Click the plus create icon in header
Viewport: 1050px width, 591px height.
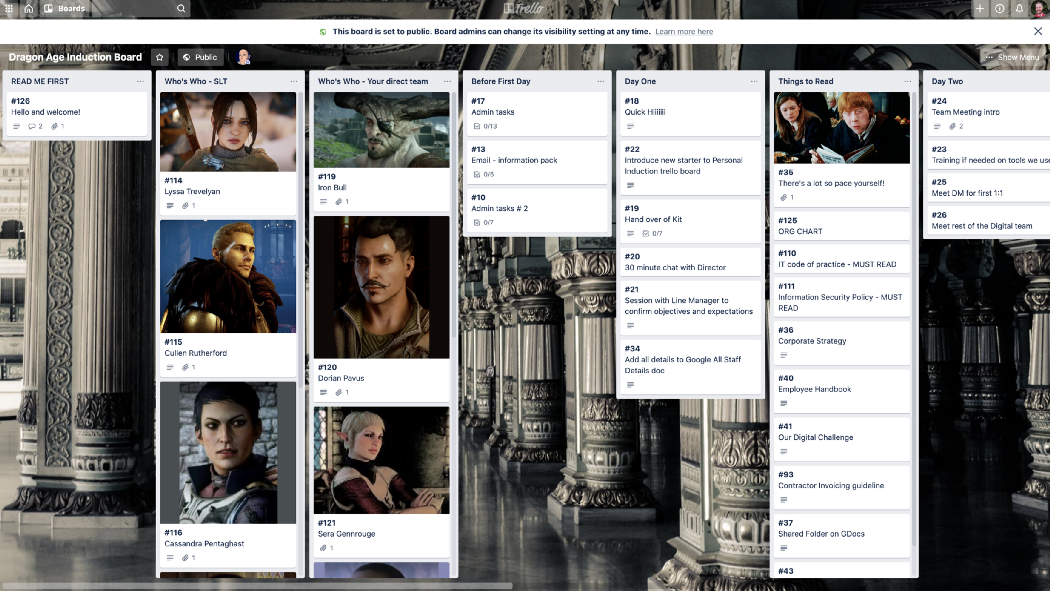(979, 8)
